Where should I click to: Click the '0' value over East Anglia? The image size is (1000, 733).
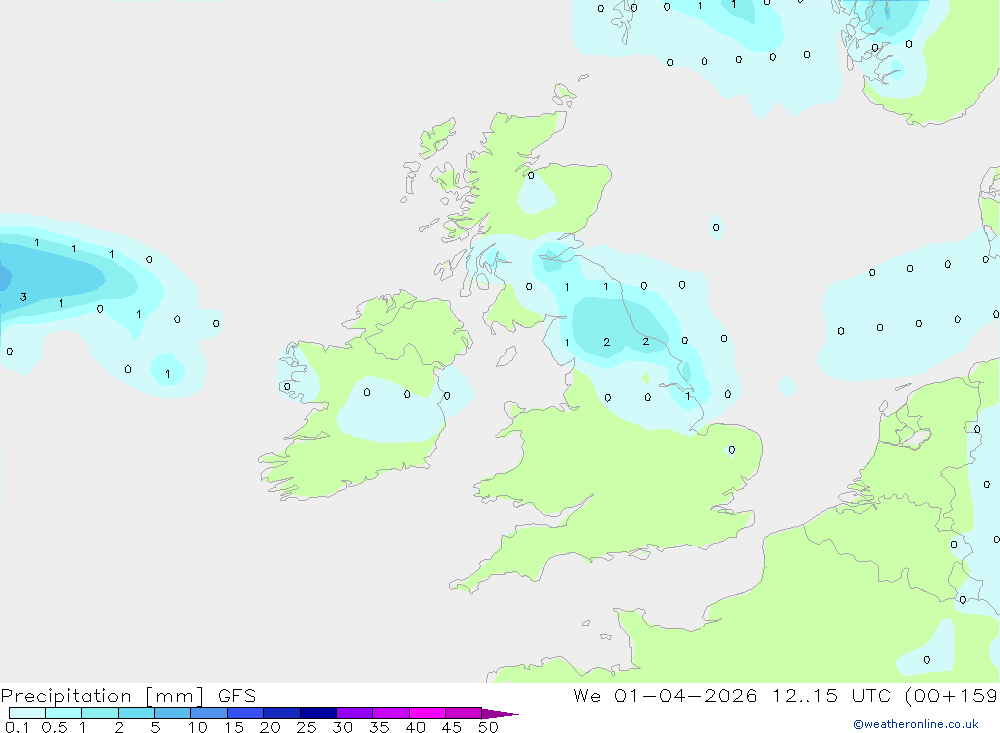[x=732, y=450]
